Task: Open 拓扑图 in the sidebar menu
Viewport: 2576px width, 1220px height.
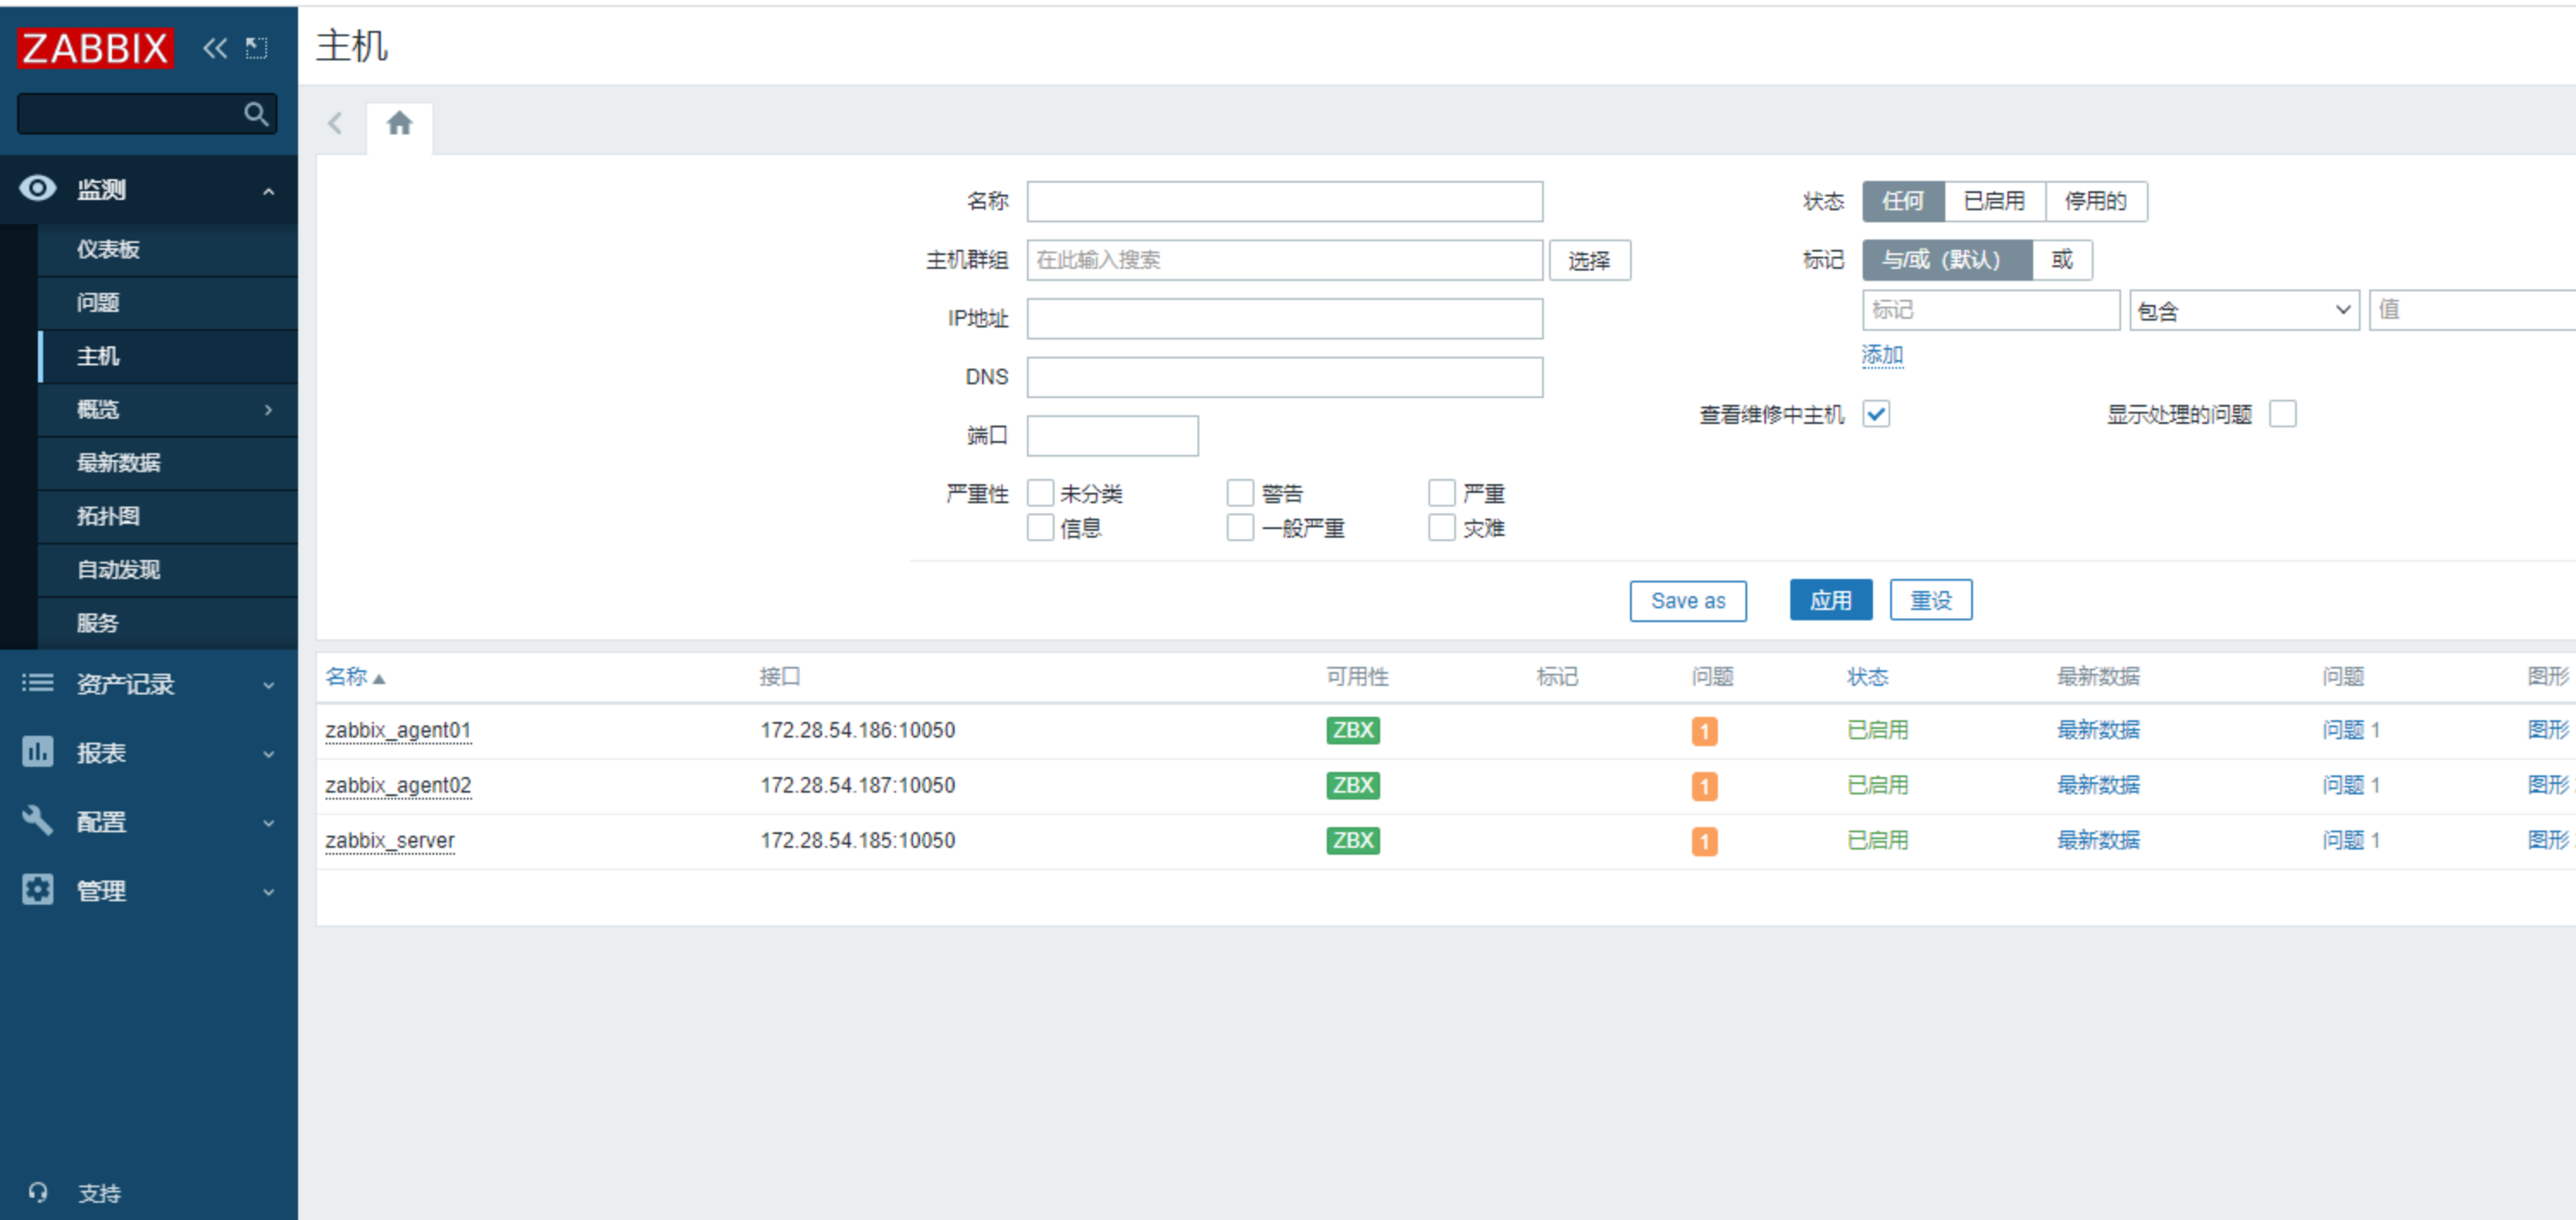Action: point(108,516)
